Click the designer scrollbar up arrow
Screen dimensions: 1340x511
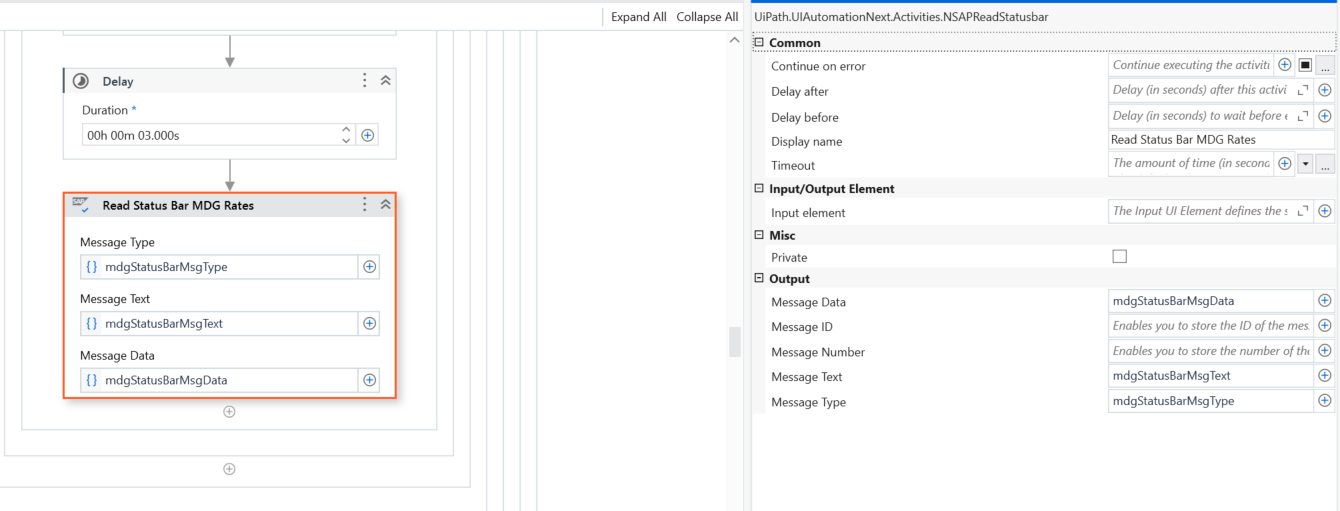tap(735, 41)
